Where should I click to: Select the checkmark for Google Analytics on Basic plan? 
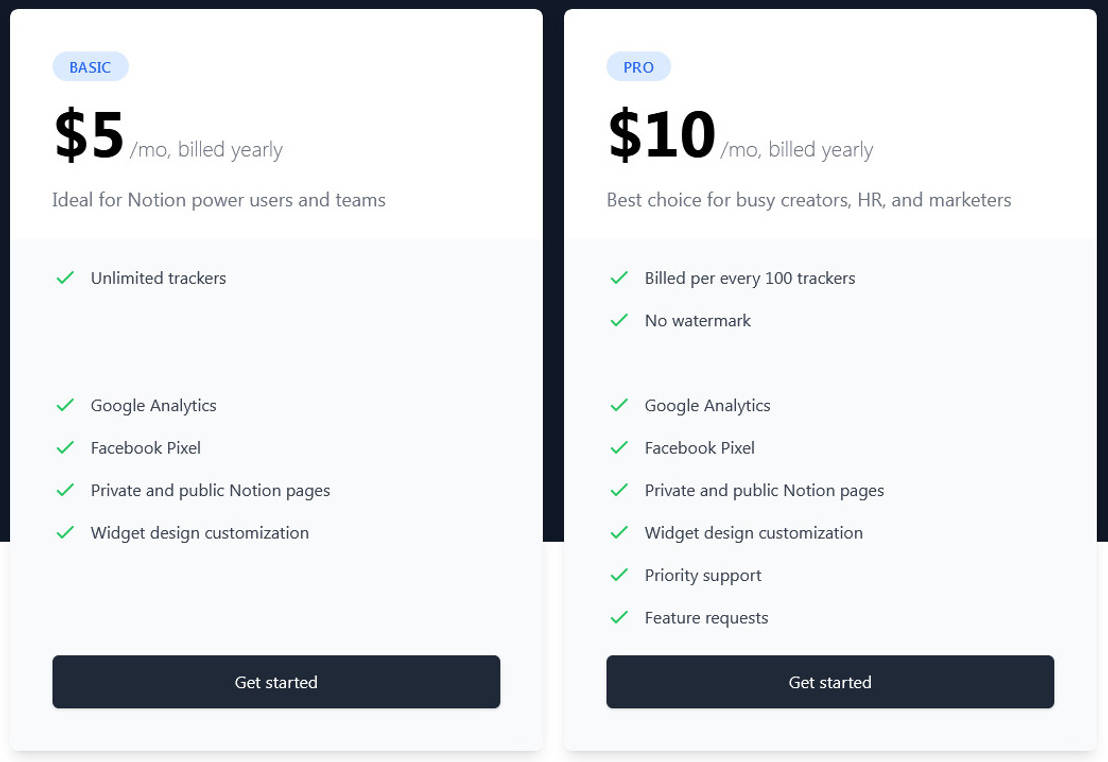[x=65, y=405]
